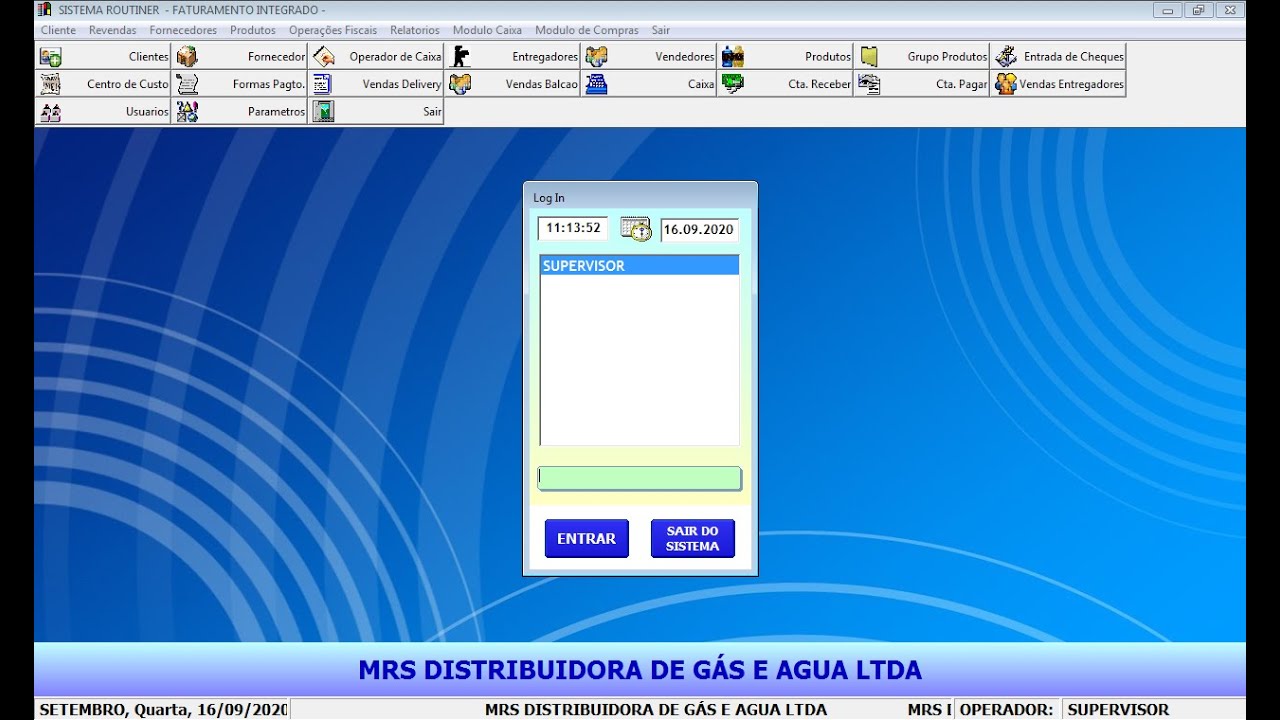Select SUPERVISOR in the user list
Viewport: 1280px width, 720px height.
click(x=639, y=266)
